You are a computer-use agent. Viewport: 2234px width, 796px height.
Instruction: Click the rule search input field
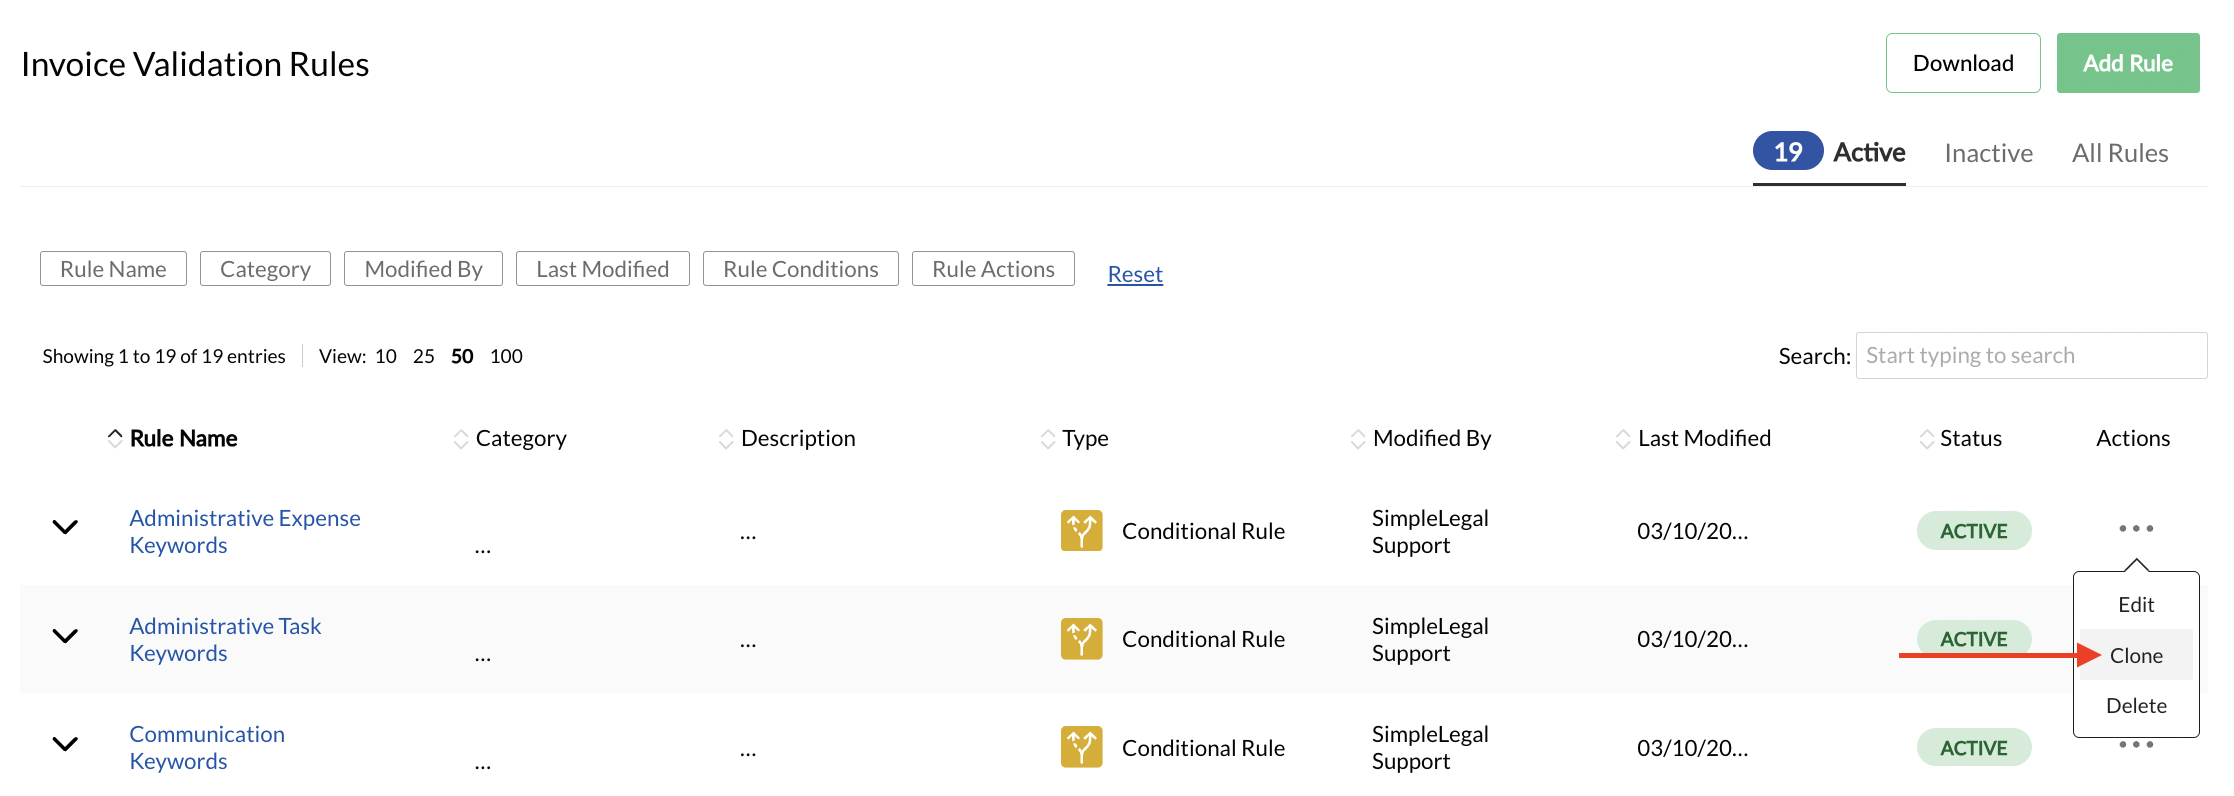[2030, 356]
